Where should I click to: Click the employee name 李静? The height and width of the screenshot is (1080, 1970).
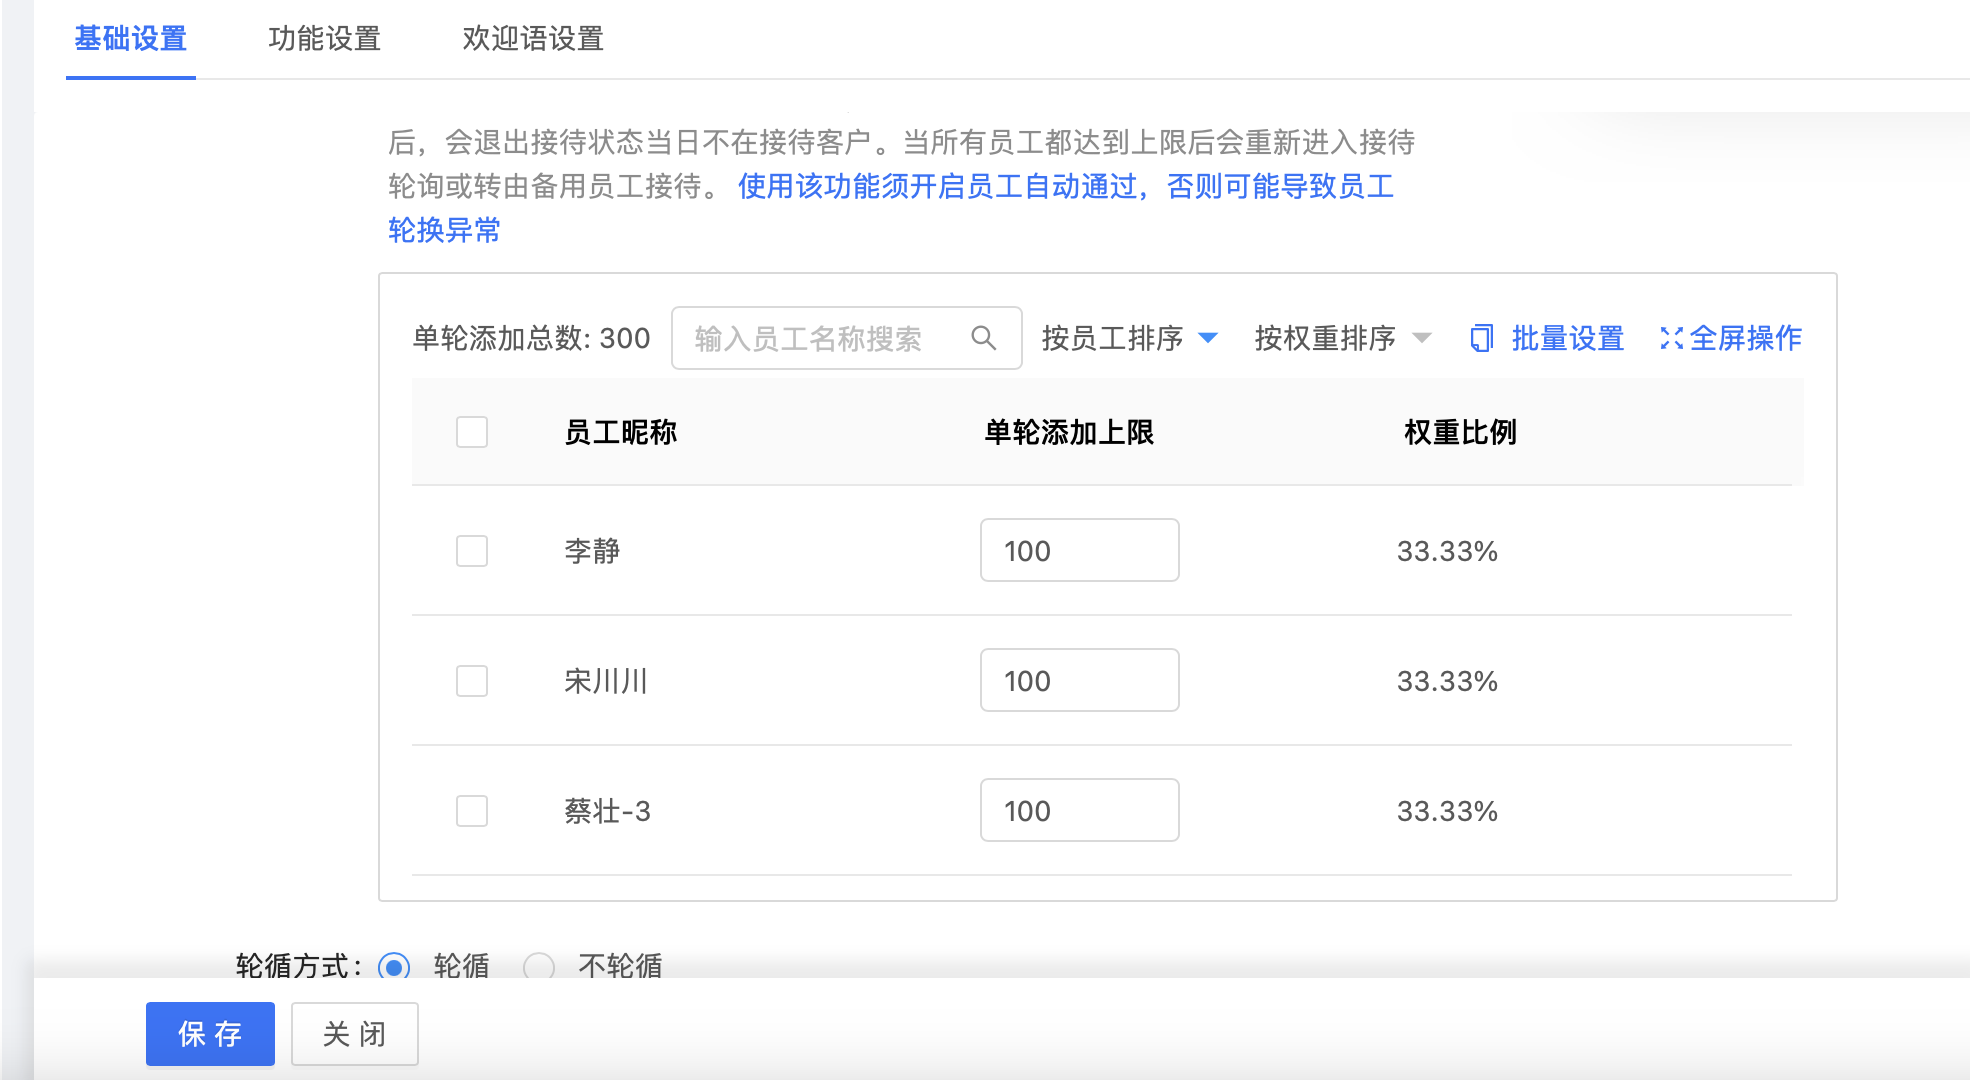pyautogui.click(x=592, y=551)
